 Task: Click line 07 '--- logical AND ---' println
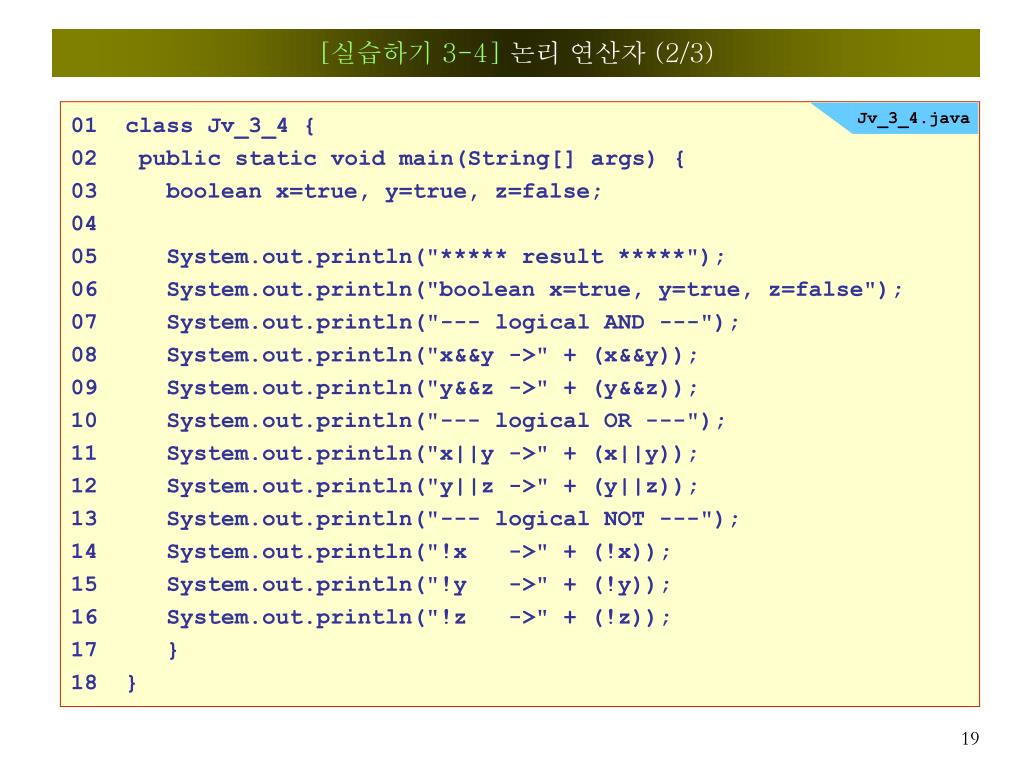[x=453, y=323]
